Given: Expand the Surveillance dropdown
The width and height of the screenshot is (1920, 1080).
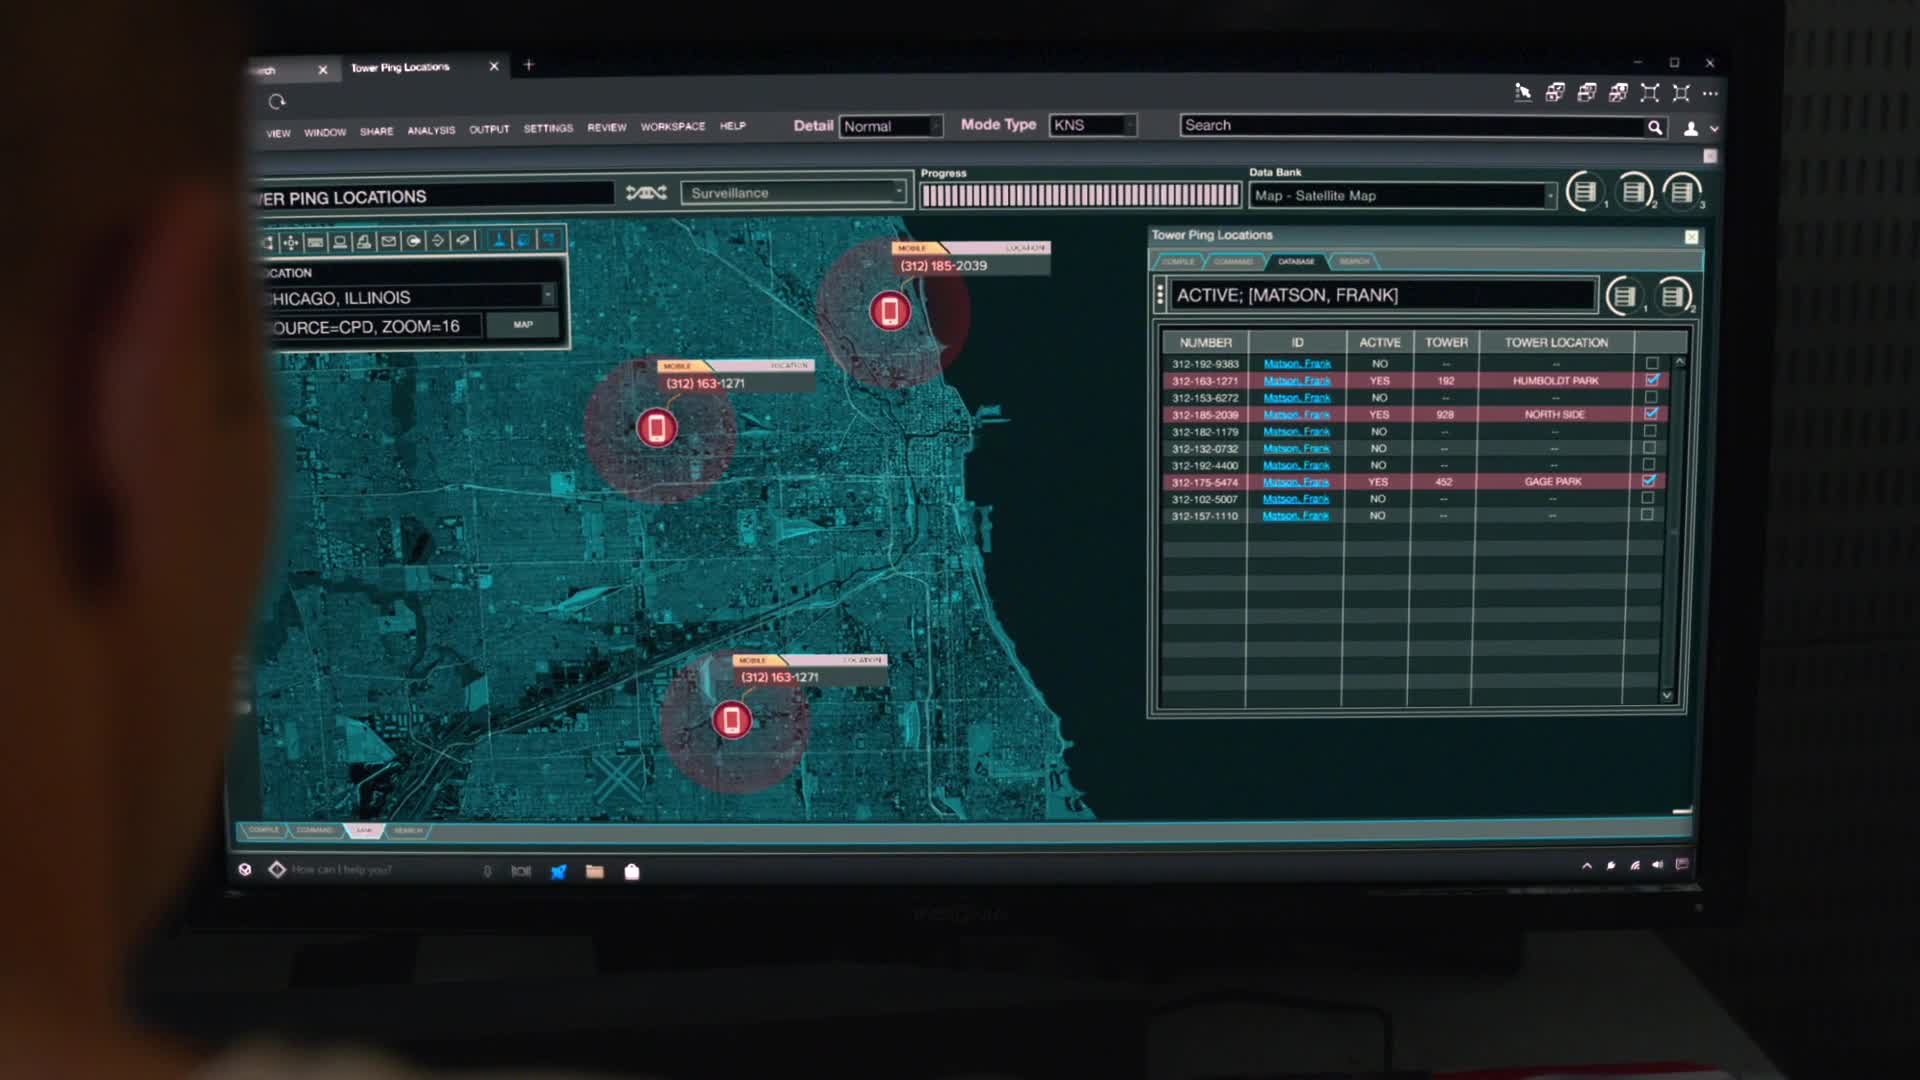Looking at the screenshot, I should coord(794,193).
